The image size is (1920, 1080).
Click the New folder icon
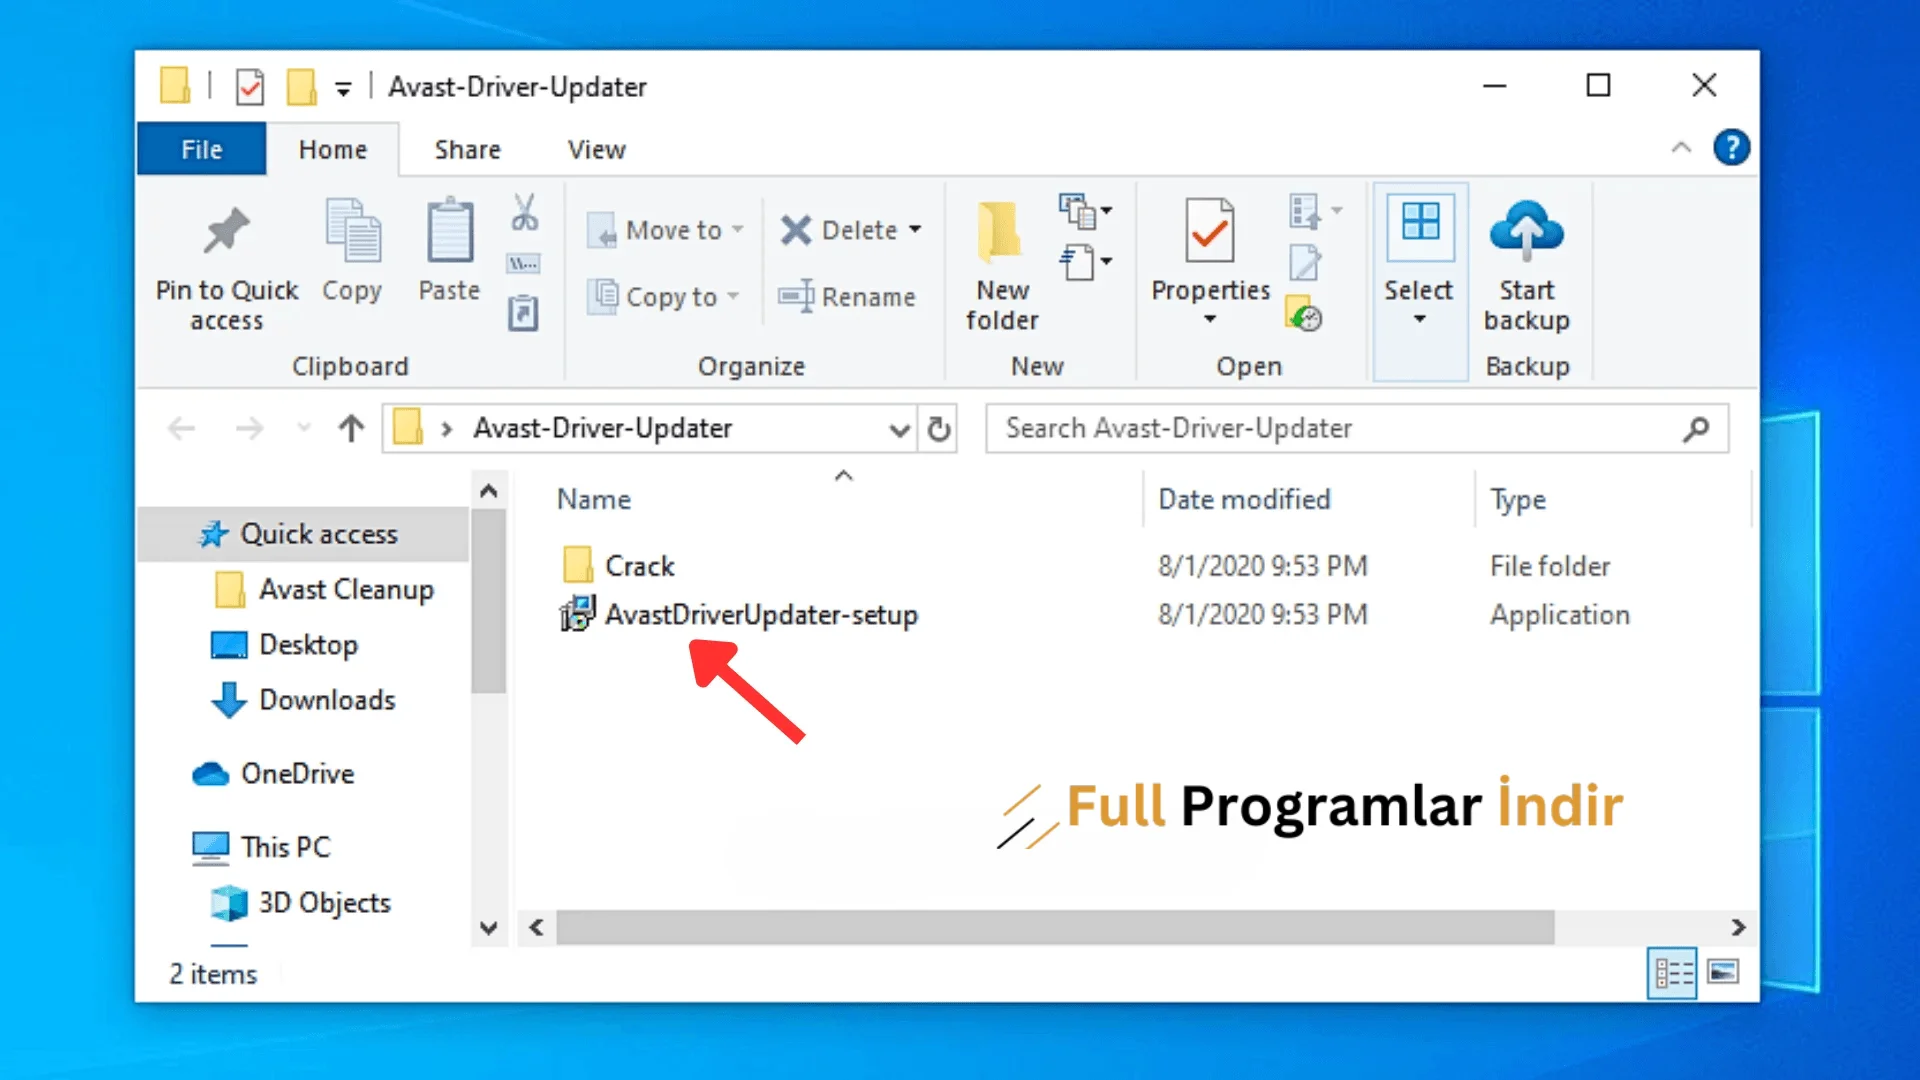(1001, 230)
